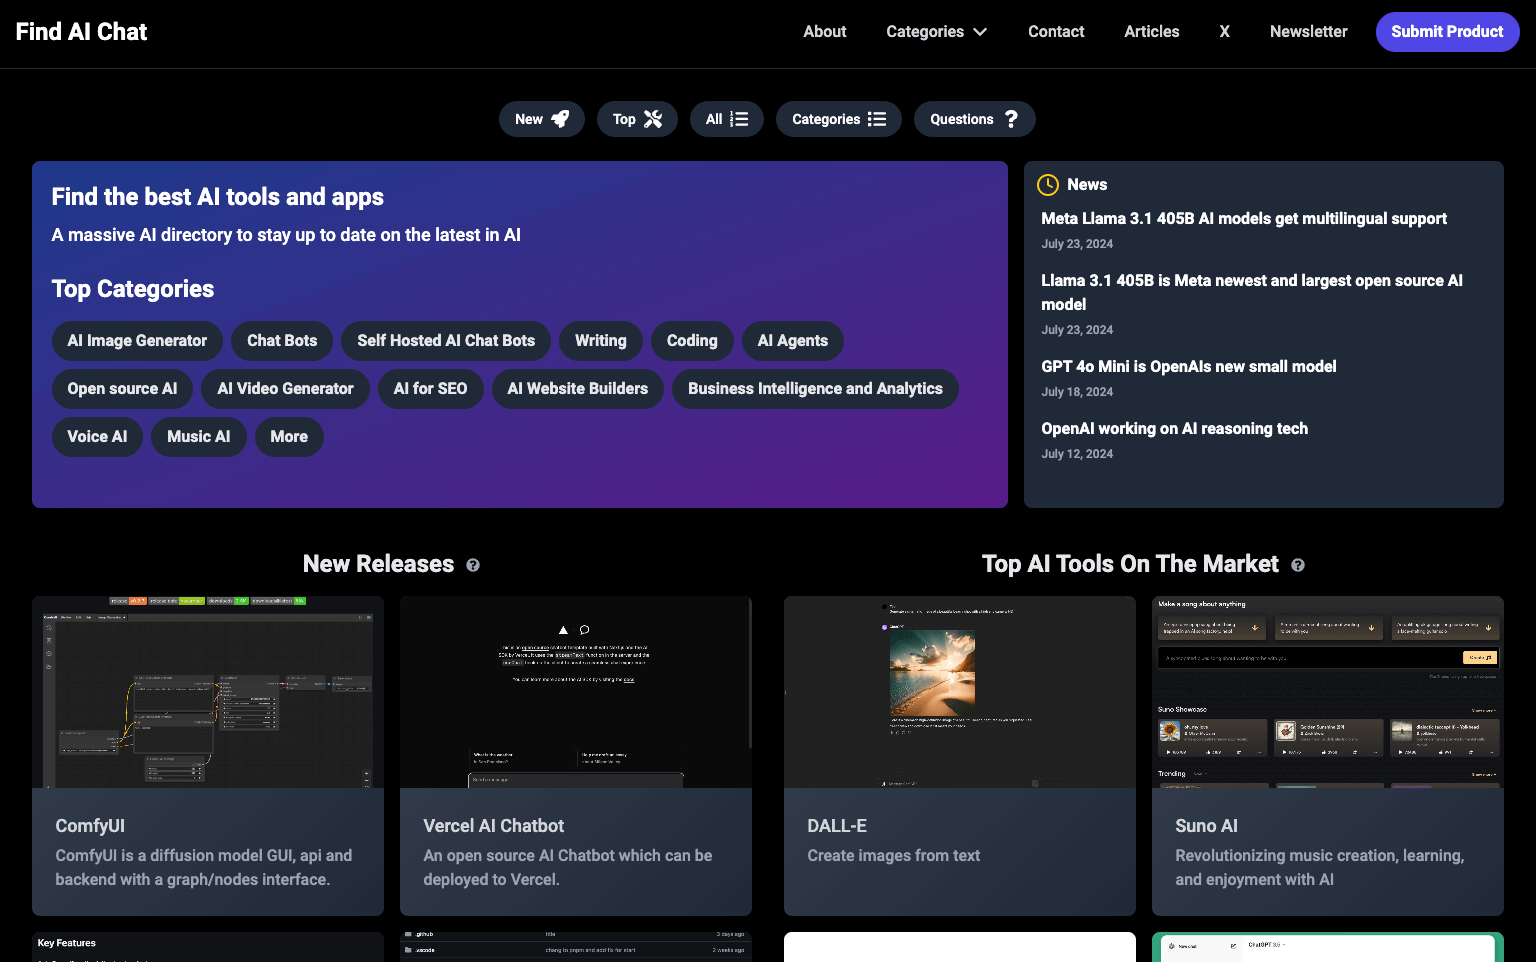The image size is (1536, 962).
Task: Click the help icon next to Top AI Tools
Action: (x=1298, y=565)
